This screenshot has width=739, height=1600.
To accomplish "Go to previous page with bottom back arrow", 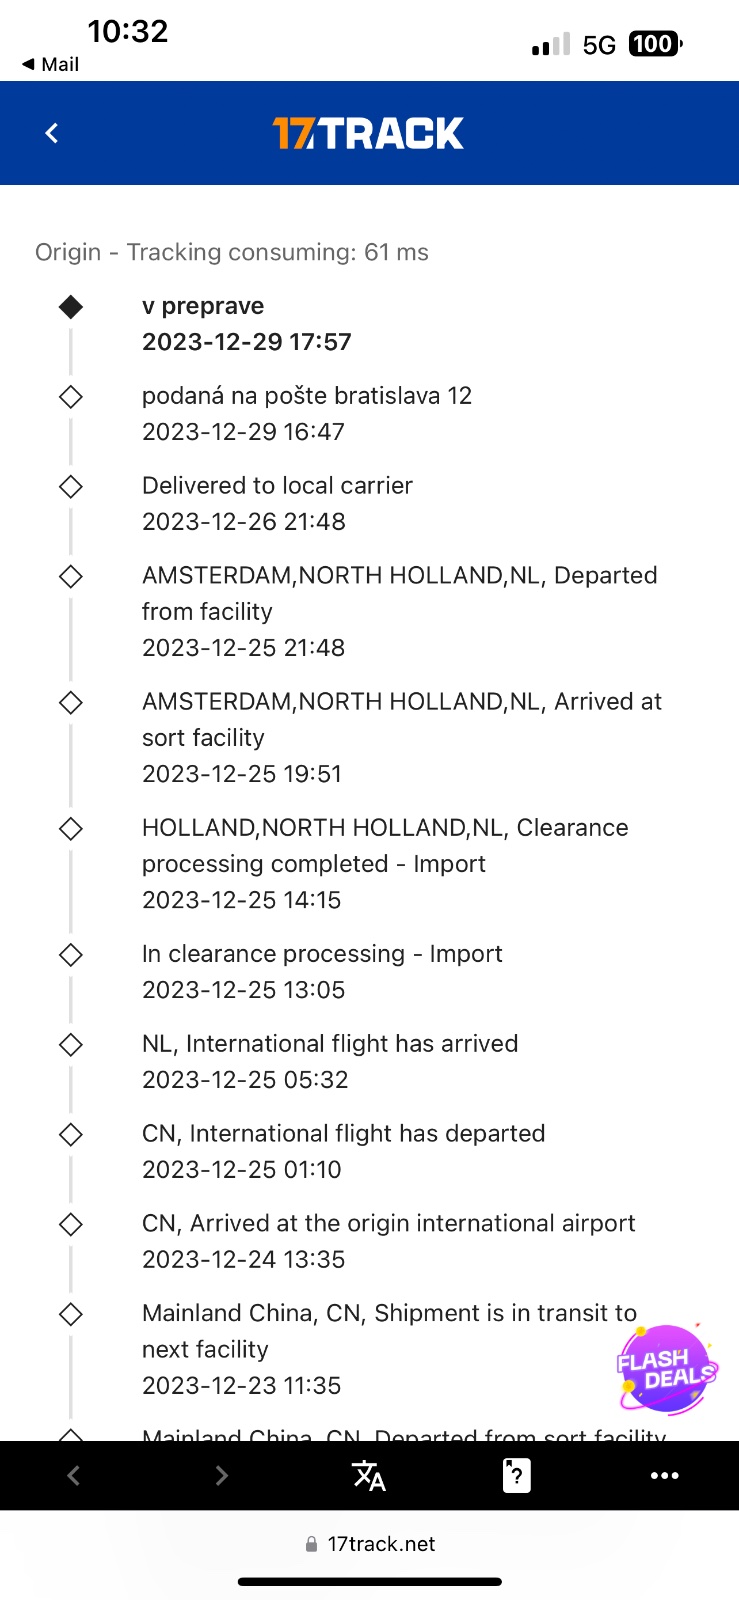I will point(73,1475).
